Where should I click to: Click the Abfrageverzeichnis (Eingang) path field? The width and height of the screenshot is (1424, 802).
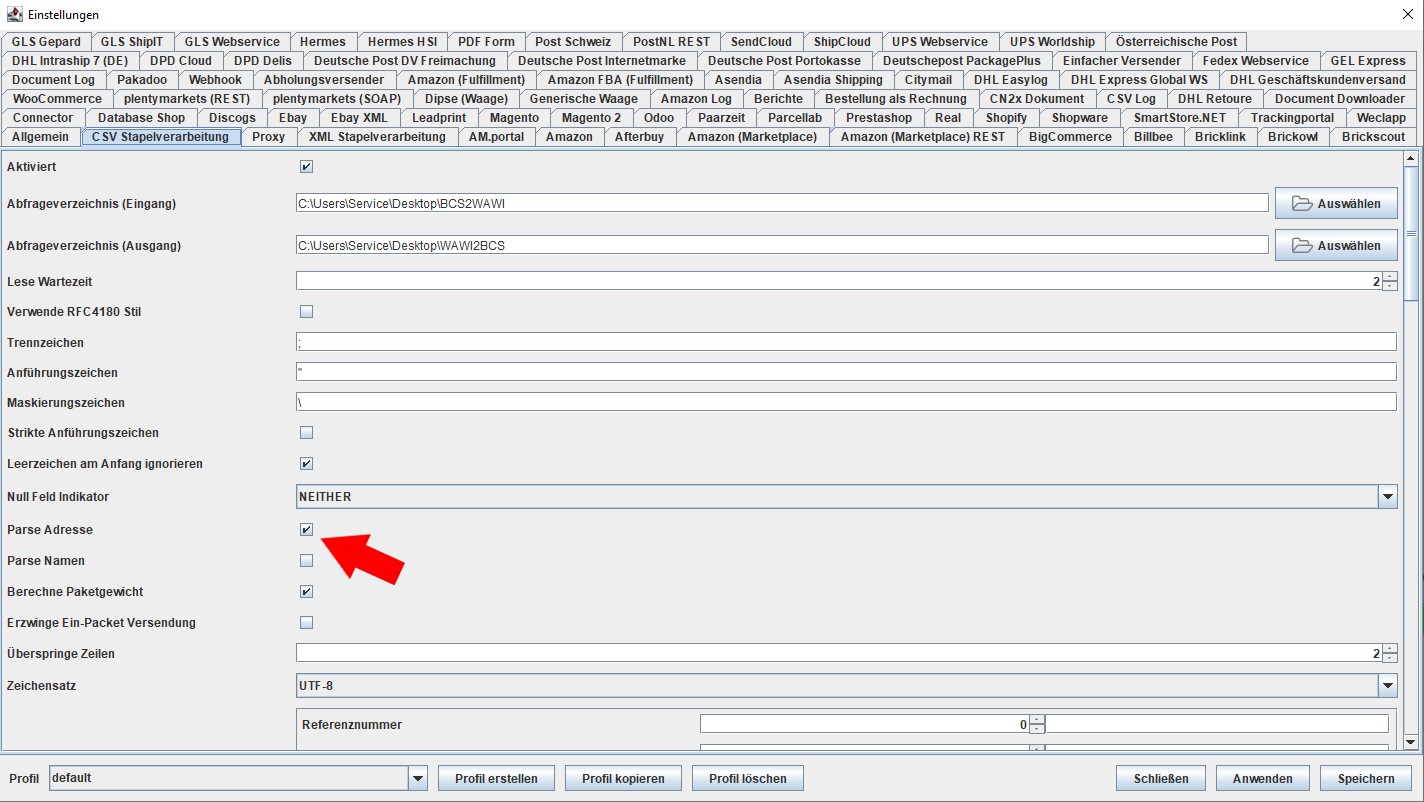coord(782,203)
